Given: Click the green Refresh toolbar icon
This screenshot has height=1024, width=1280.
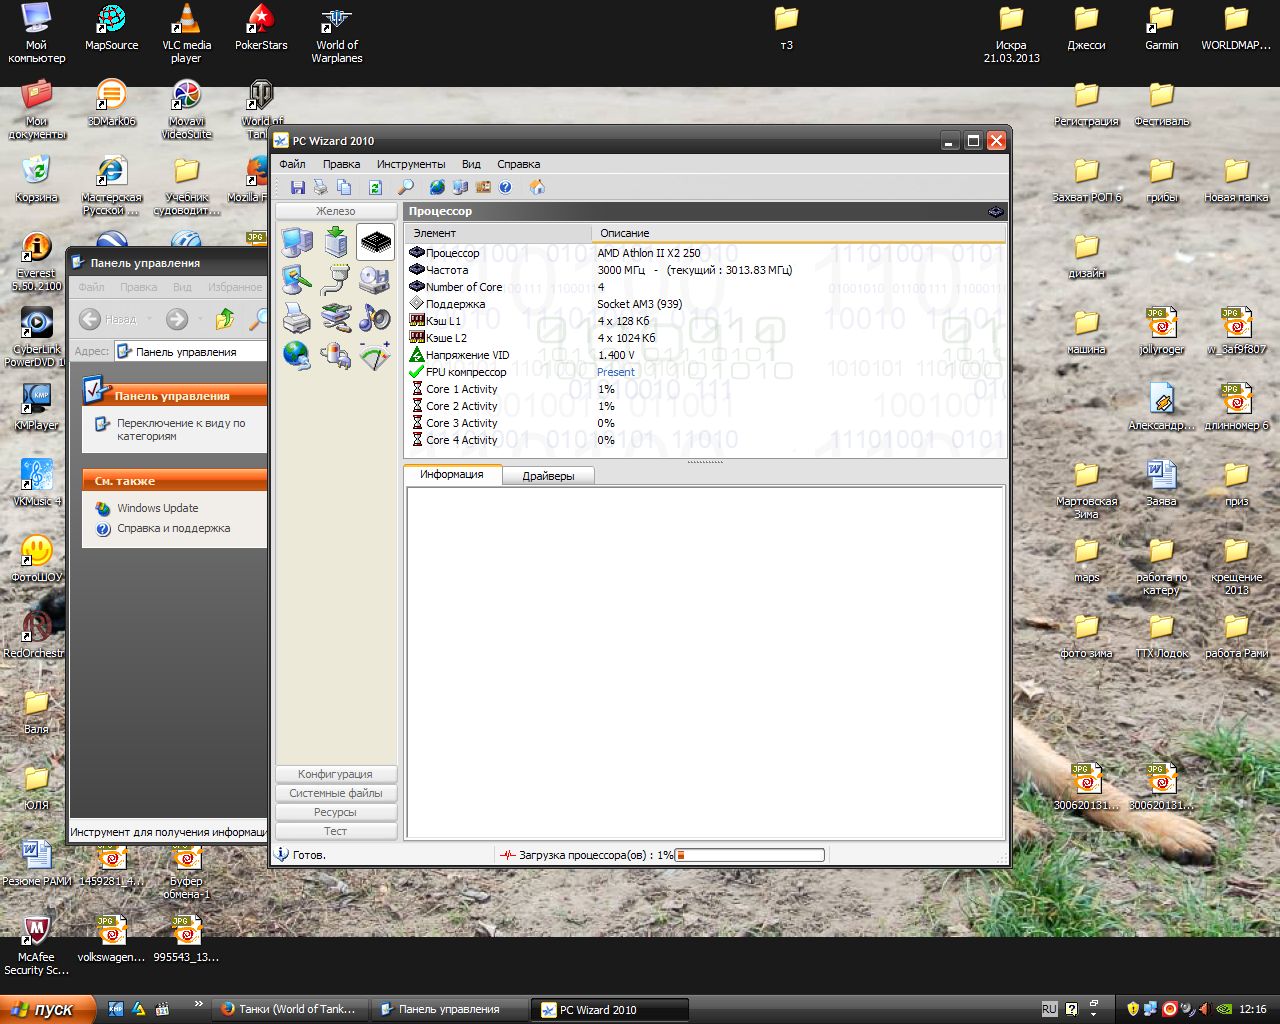Looking at the screenshot, I should tap(375, 187).
